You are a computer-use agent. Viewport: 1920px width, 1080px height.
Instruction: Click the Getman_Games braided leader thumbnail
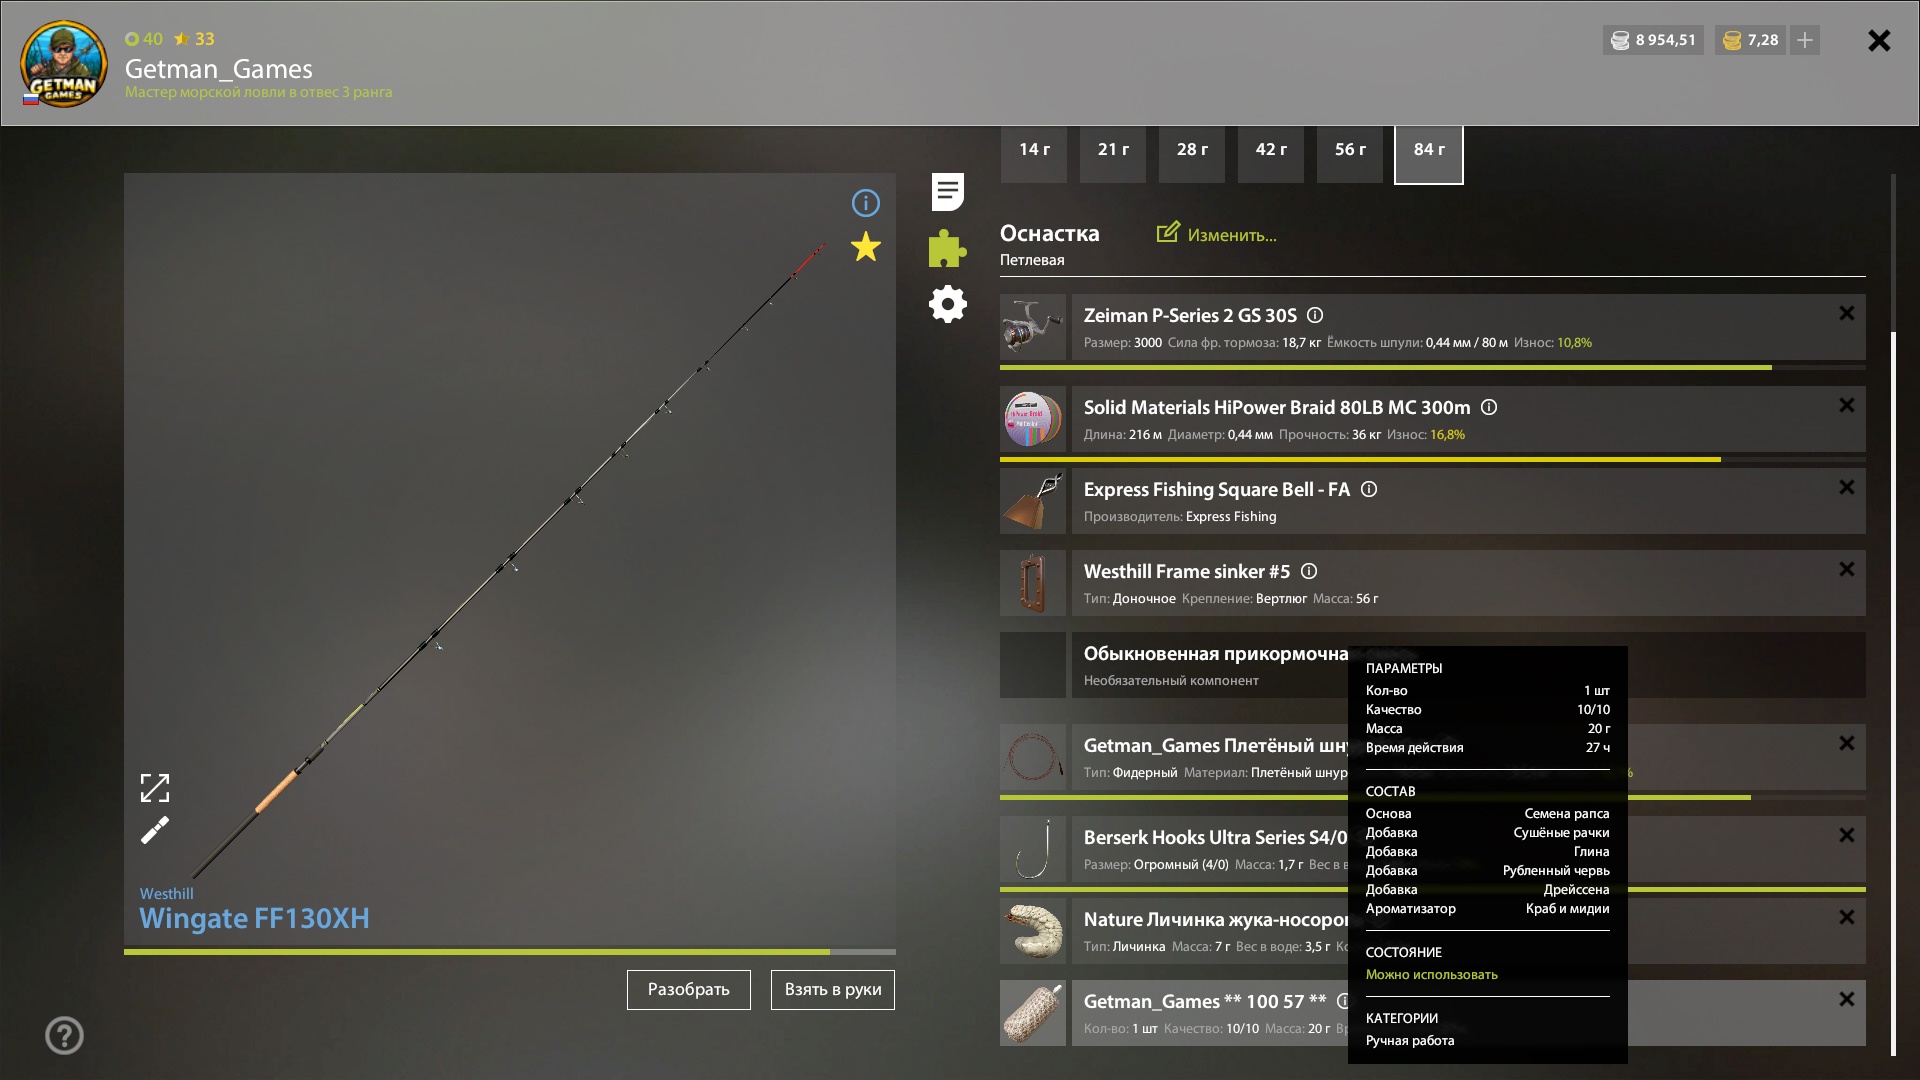point(1033,757)
